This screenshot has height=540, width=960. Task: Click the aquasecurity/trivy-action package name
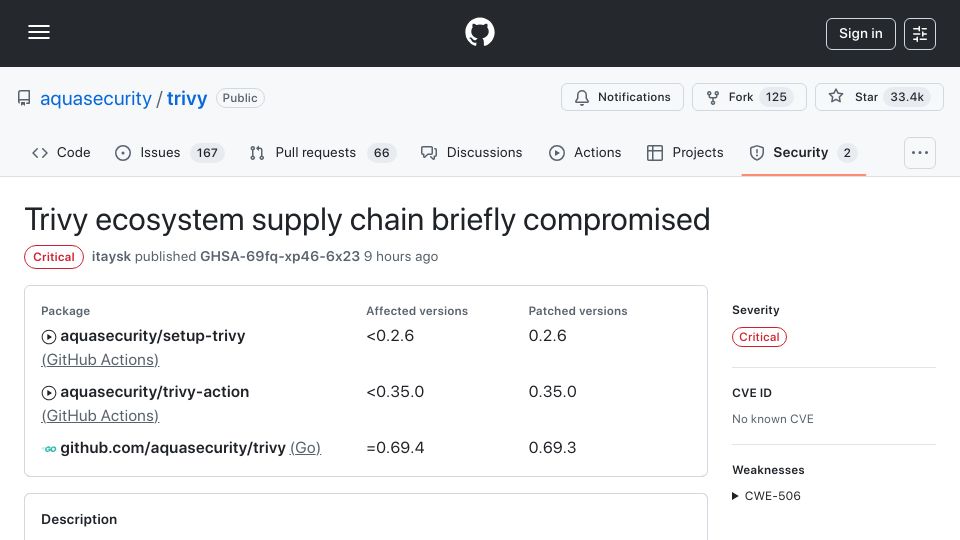[154, 392]
